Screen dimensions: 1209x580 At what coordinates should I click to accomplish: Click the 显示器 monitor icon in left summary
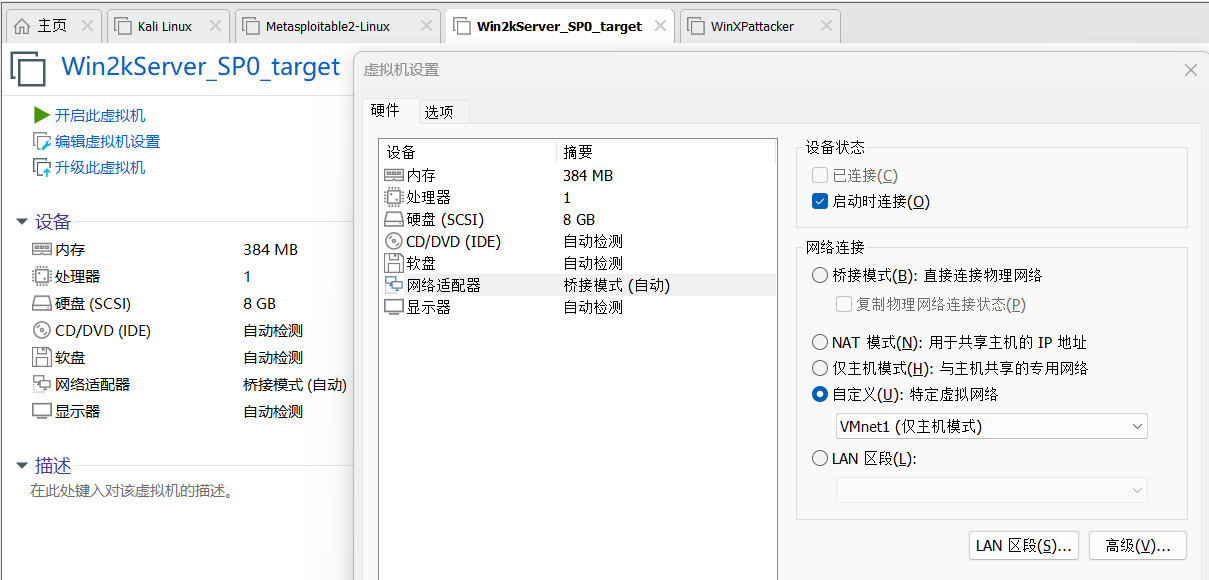point(41,411)
